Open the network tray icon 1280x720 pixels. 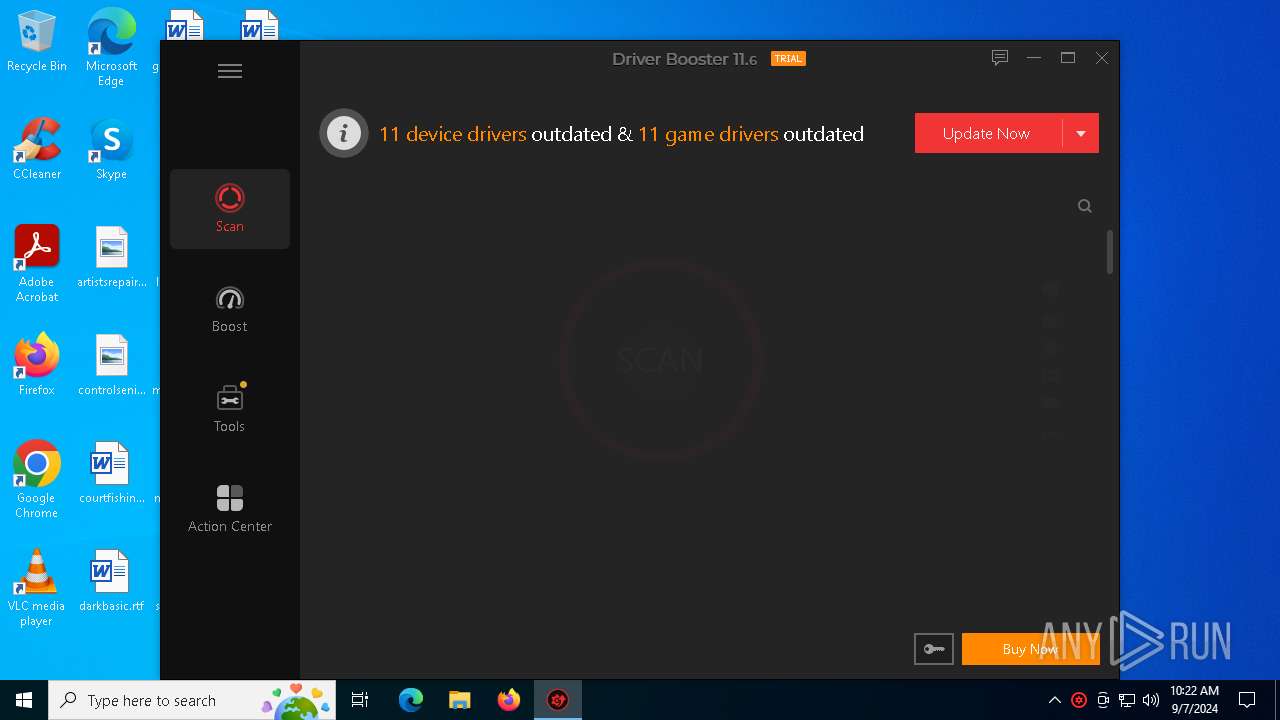1127,700
